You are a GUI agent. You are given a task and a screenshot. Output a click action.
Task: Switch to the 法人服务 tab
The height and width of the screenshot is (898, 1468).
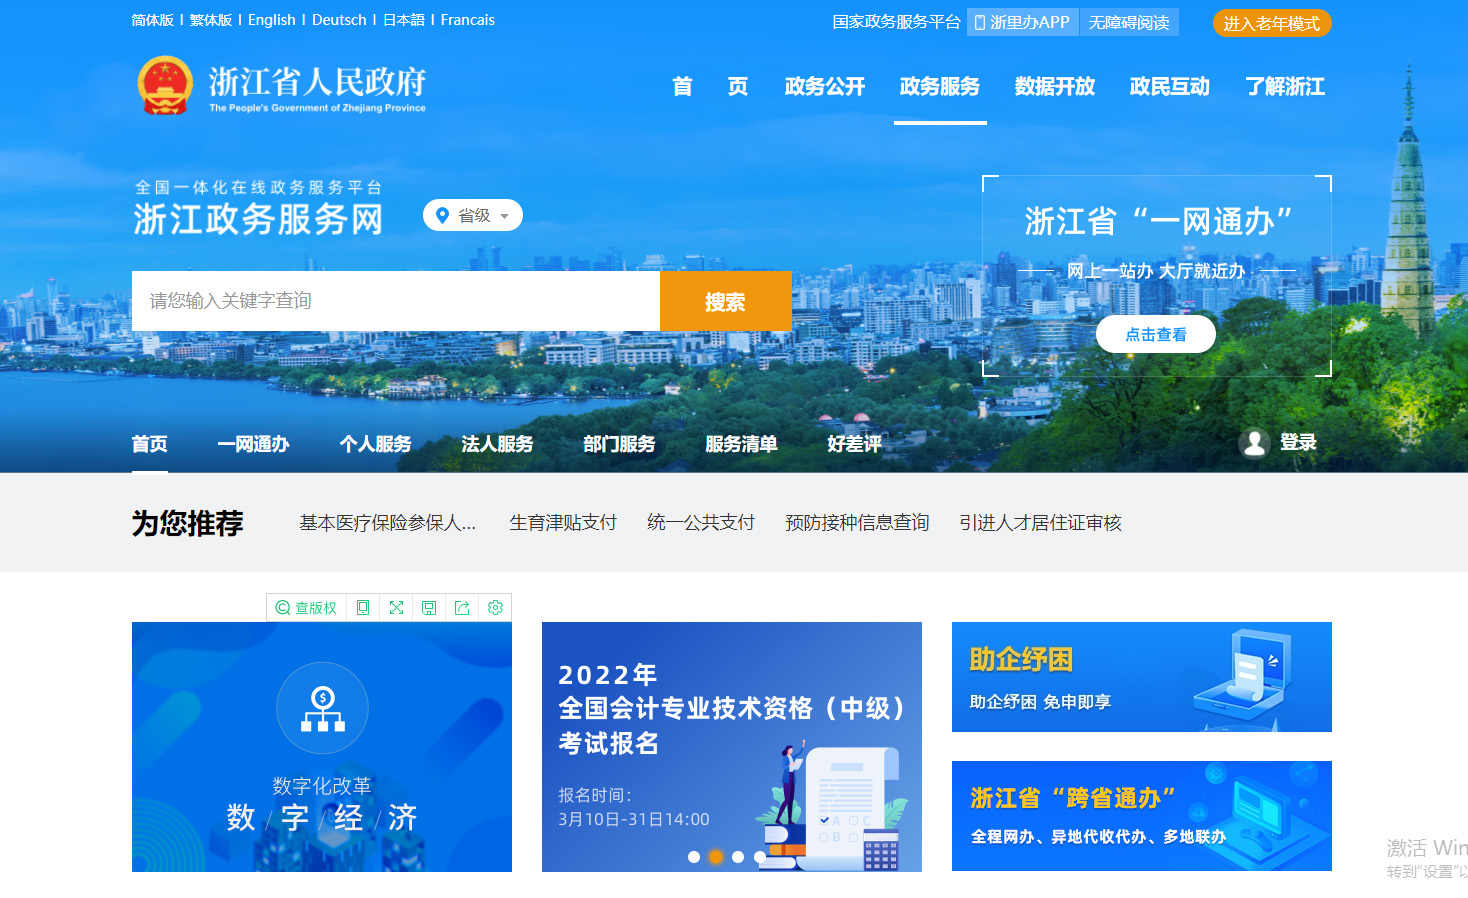[x=498, y=444]
